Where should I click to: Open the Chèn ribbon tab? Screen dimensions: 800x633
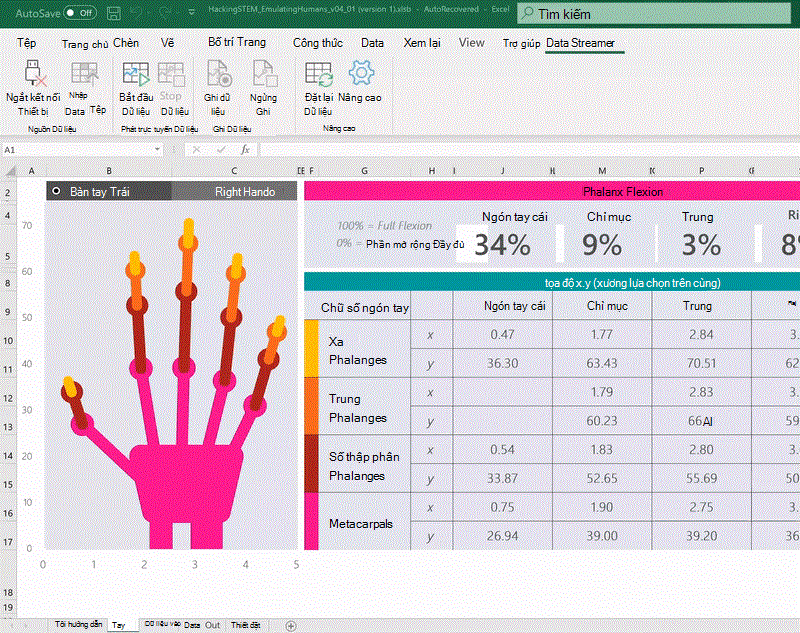[x=126, y=43]
